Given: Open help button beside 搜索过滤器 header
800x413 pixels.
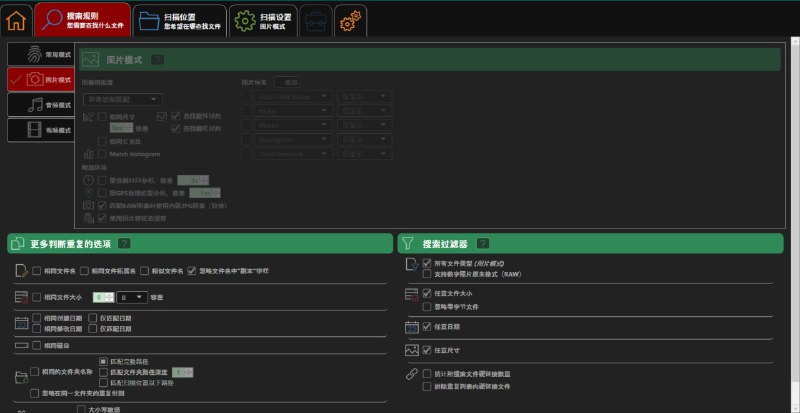Looking at the screenshot, I should 483,244.
